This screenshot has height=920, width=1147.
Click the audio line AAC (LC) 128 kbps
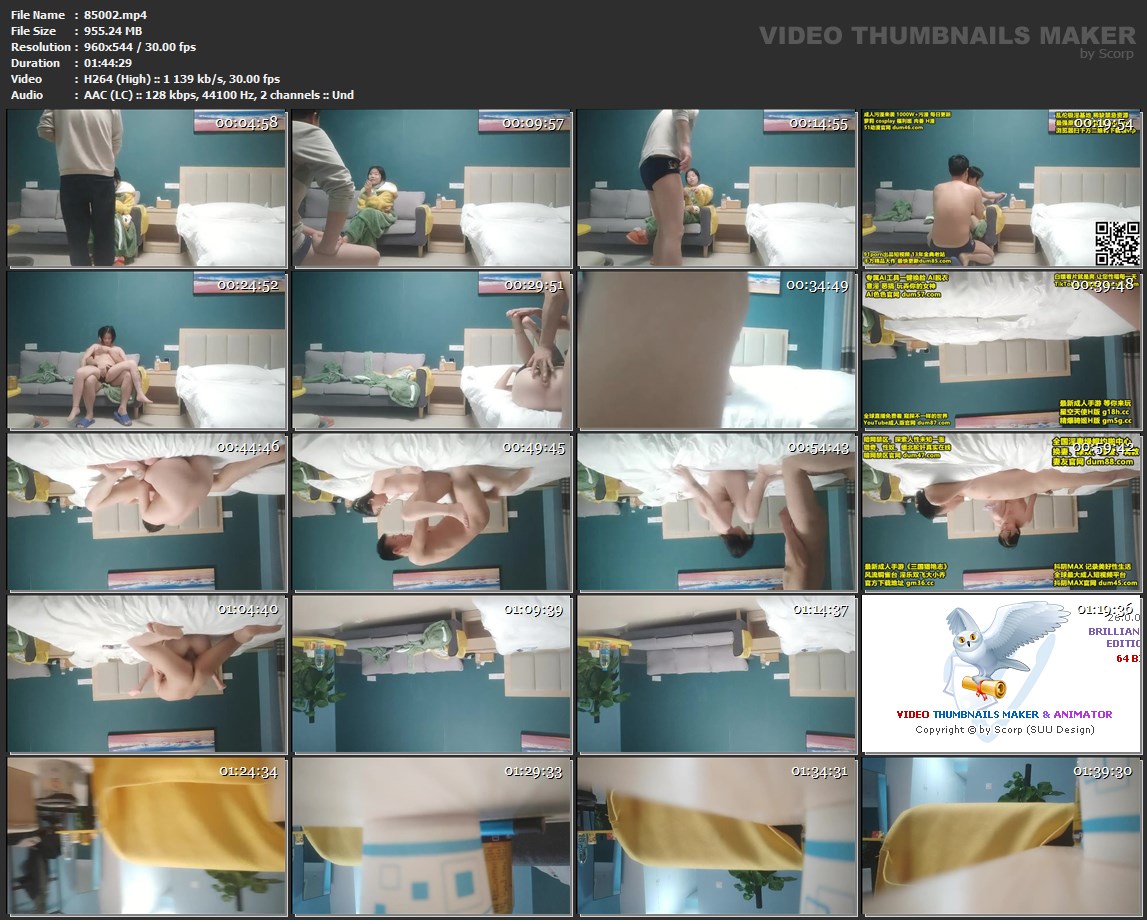[219, 95]
